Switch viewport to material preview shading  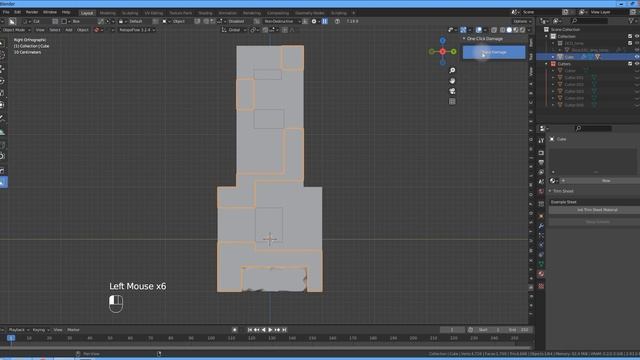[x=516, y=30]
